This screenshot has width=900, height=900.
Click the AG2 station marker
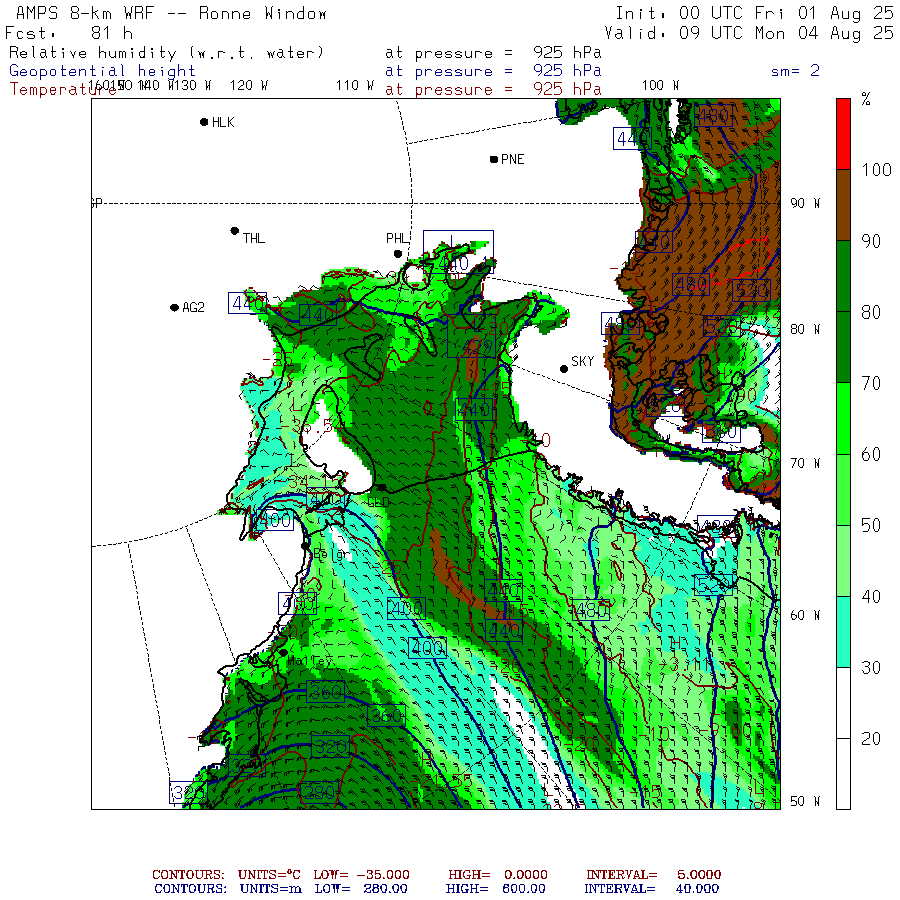tap(174, 308)
